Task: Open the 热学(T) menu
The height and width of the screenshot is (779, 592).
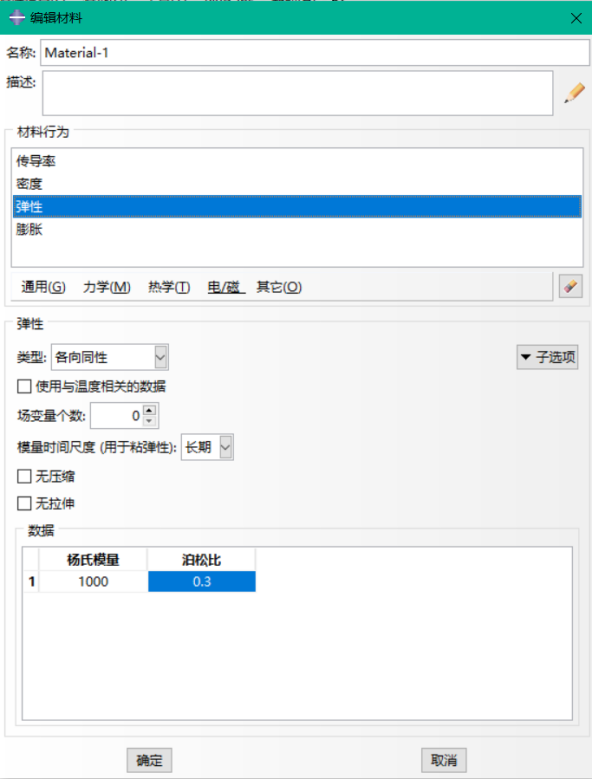Action: (169, 287)
